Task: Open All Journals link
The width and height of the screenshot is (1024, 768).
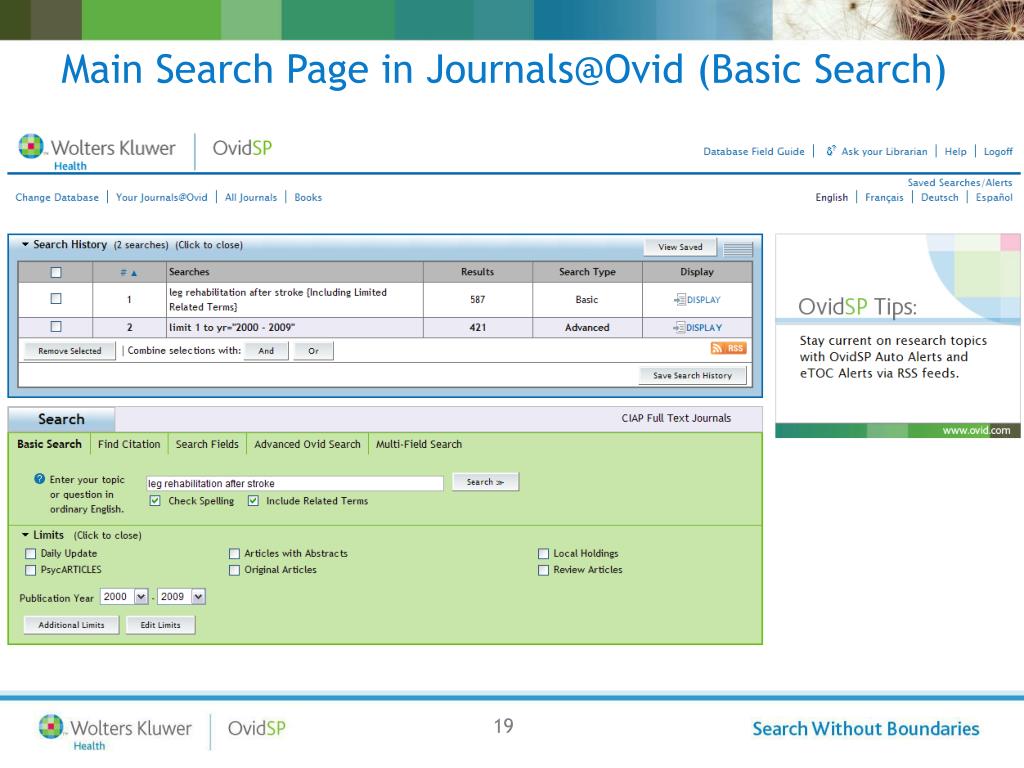Action: click(x=251, y=197)
